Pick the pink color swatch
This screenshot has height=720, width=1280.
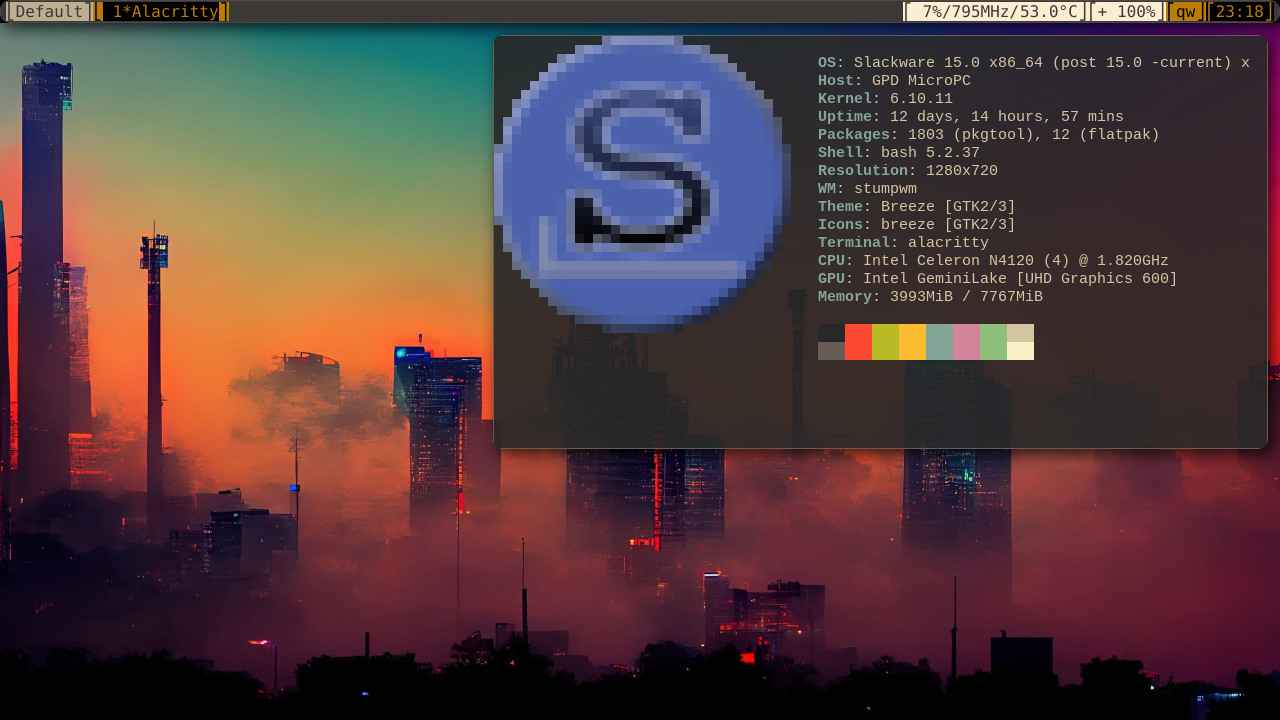[966, 342]
